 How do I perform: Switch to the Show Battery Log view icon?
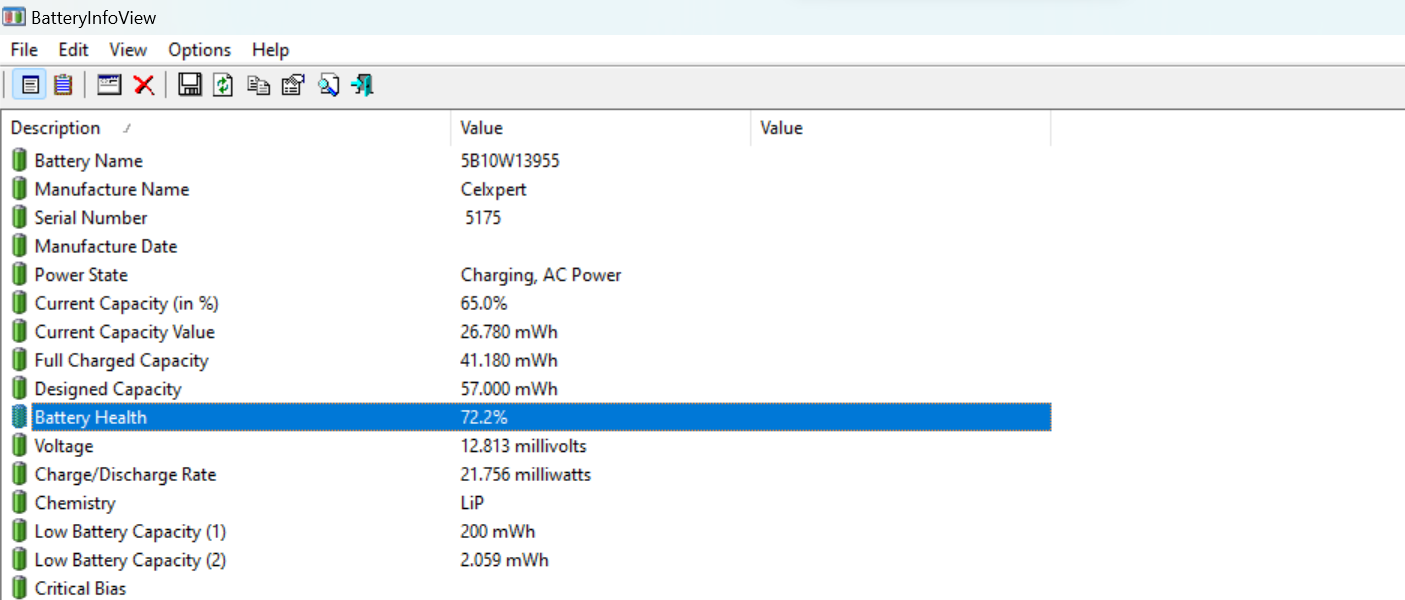tap(63, 85)
